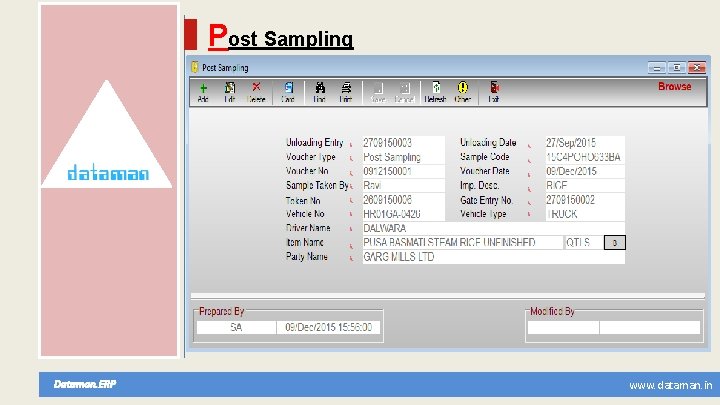Viewport: 720px width, 405px height.
Task: Click the Prepared By date-time field
Action: pyautogui.click(x=328, y=327)
